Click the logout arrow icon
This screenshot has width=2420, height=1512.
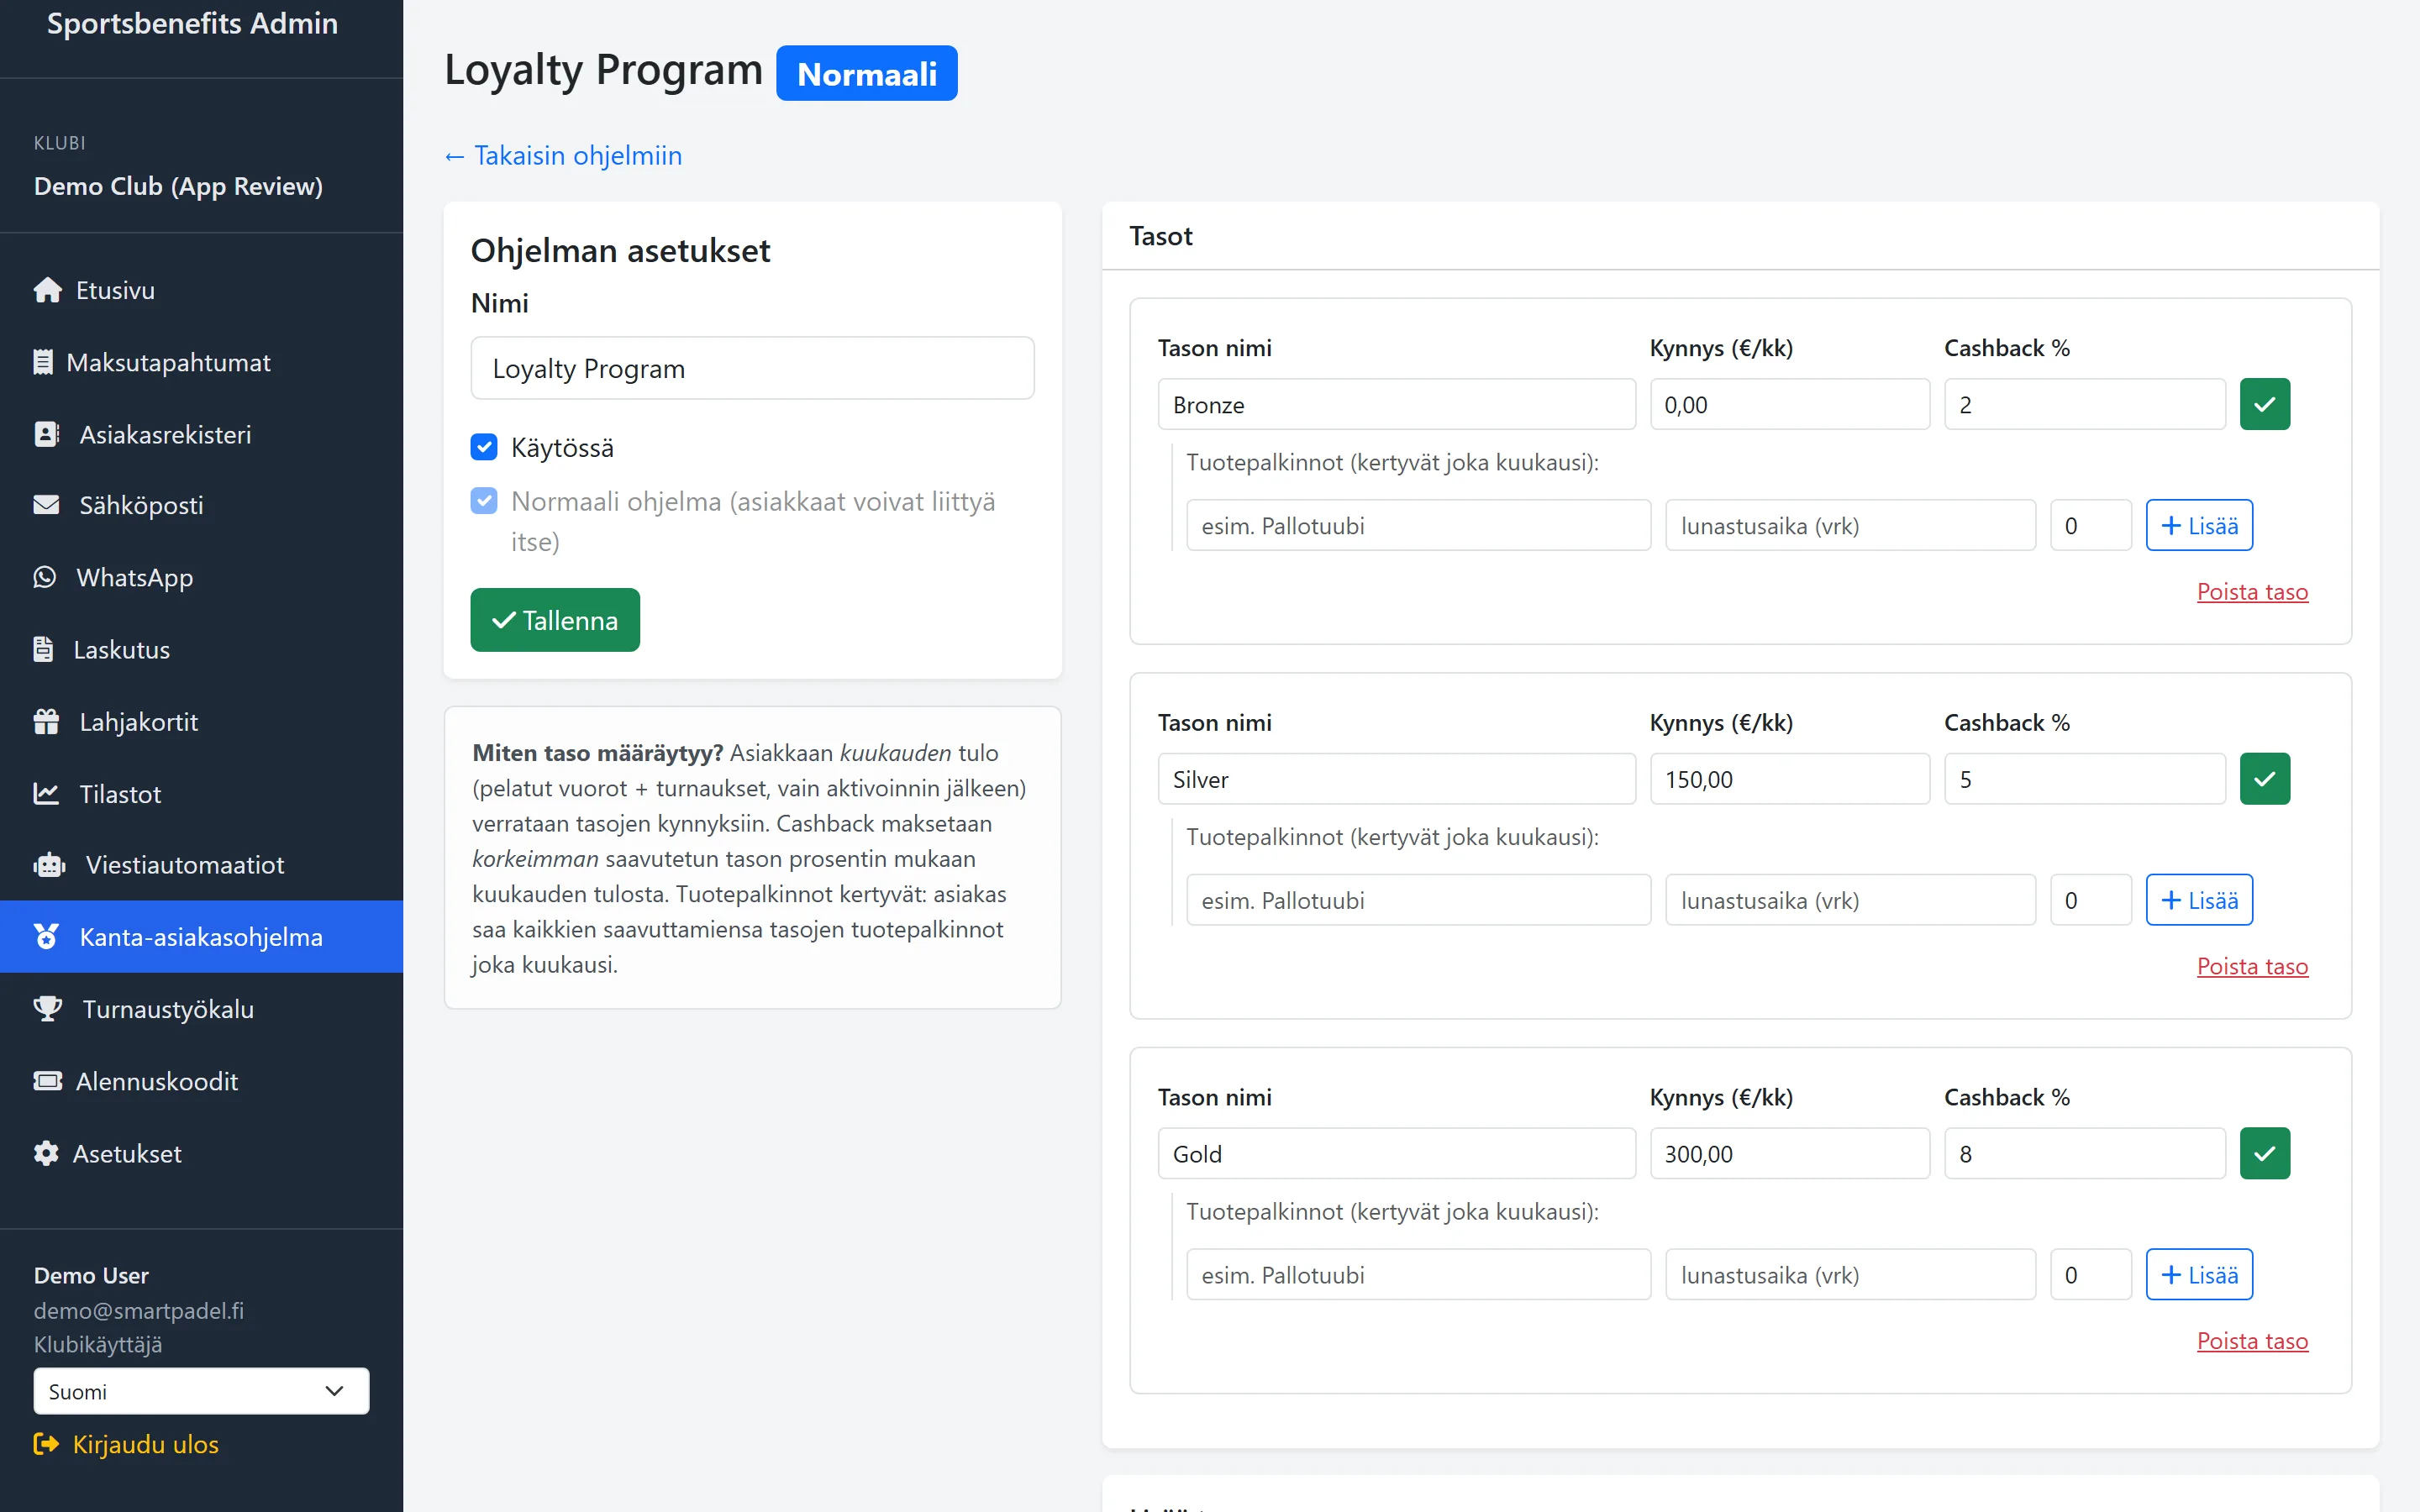pyautogui.click(x=46, y=1444)
